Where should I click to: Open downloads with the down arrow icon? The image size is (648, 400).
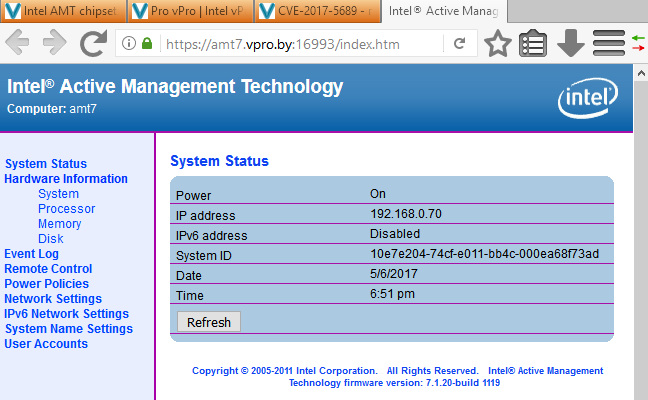(571, 43)
